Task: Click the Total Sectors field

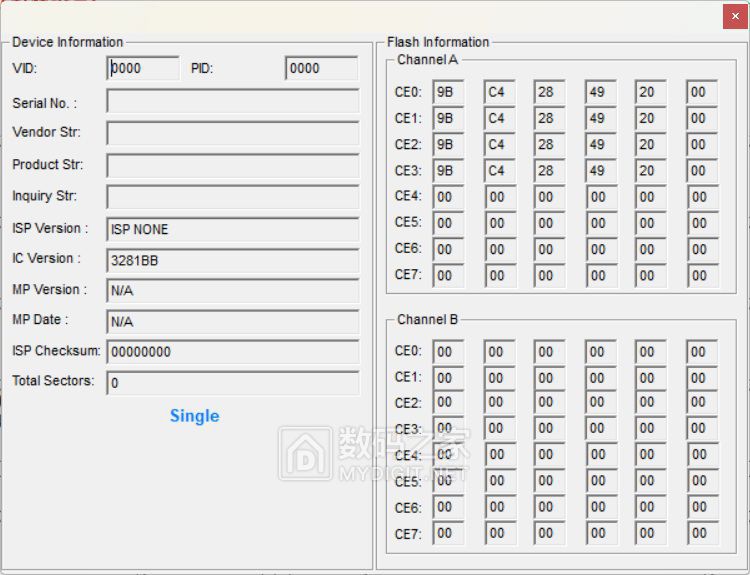Action: [x=232, y=383]
